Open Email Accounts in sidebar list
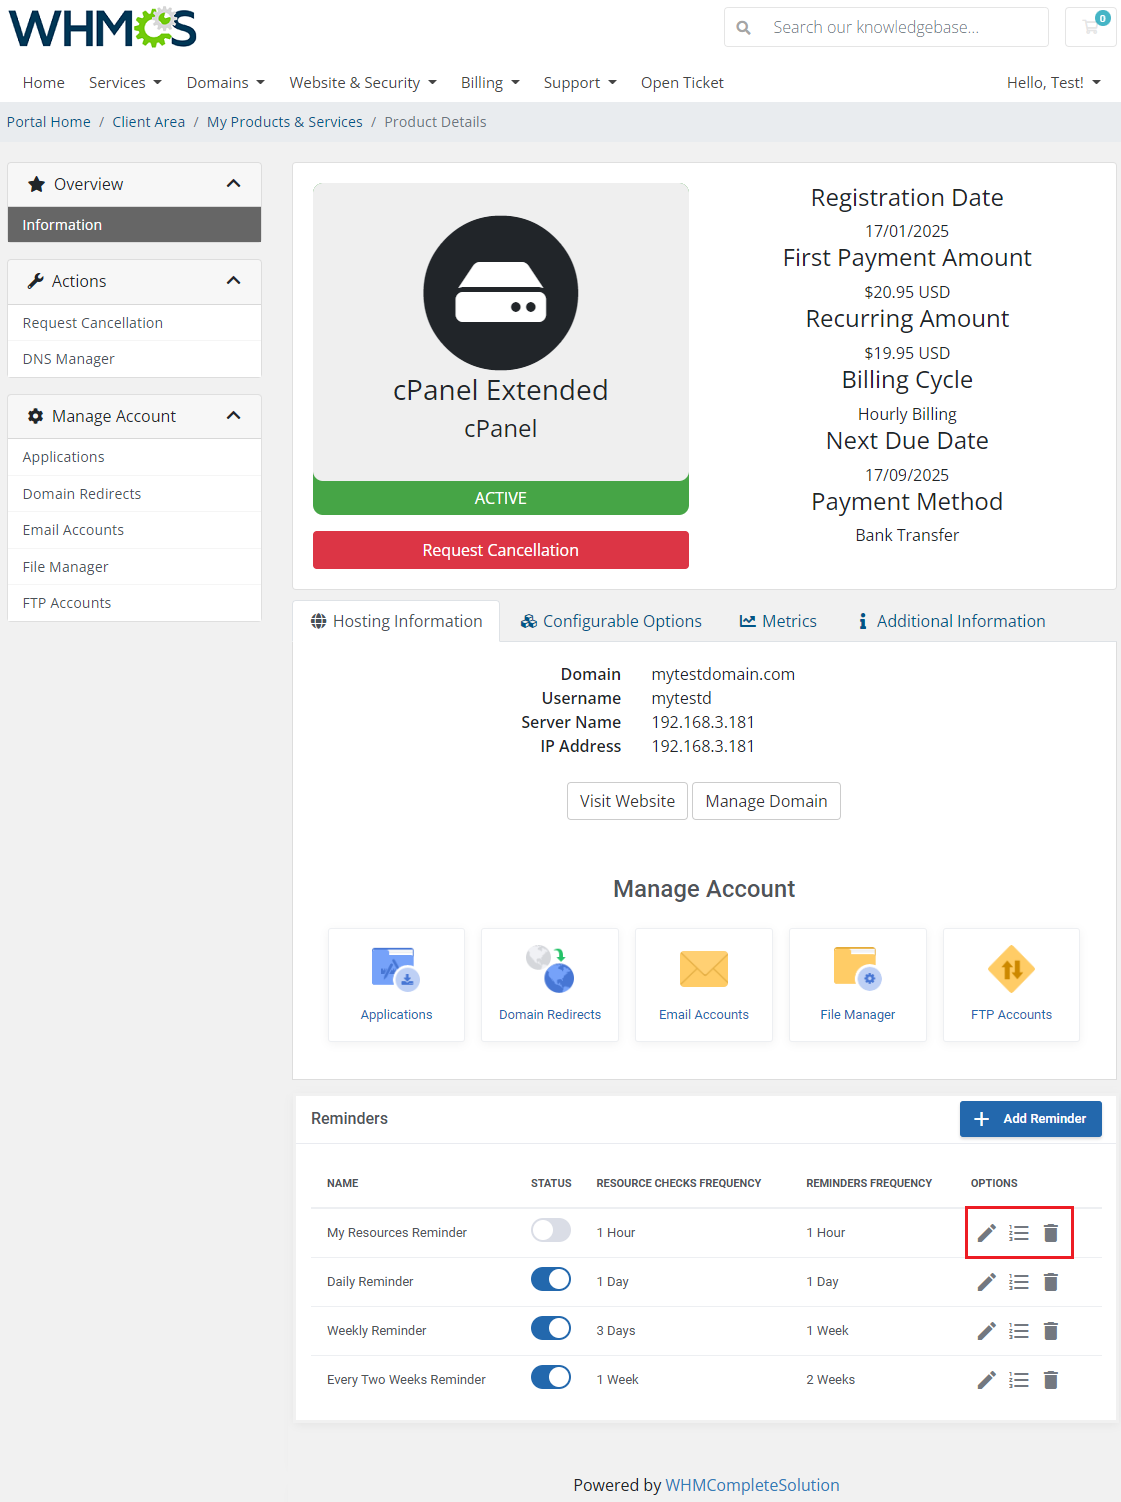This screenshot has width=1121, height=1502. (x=134, y=530)
